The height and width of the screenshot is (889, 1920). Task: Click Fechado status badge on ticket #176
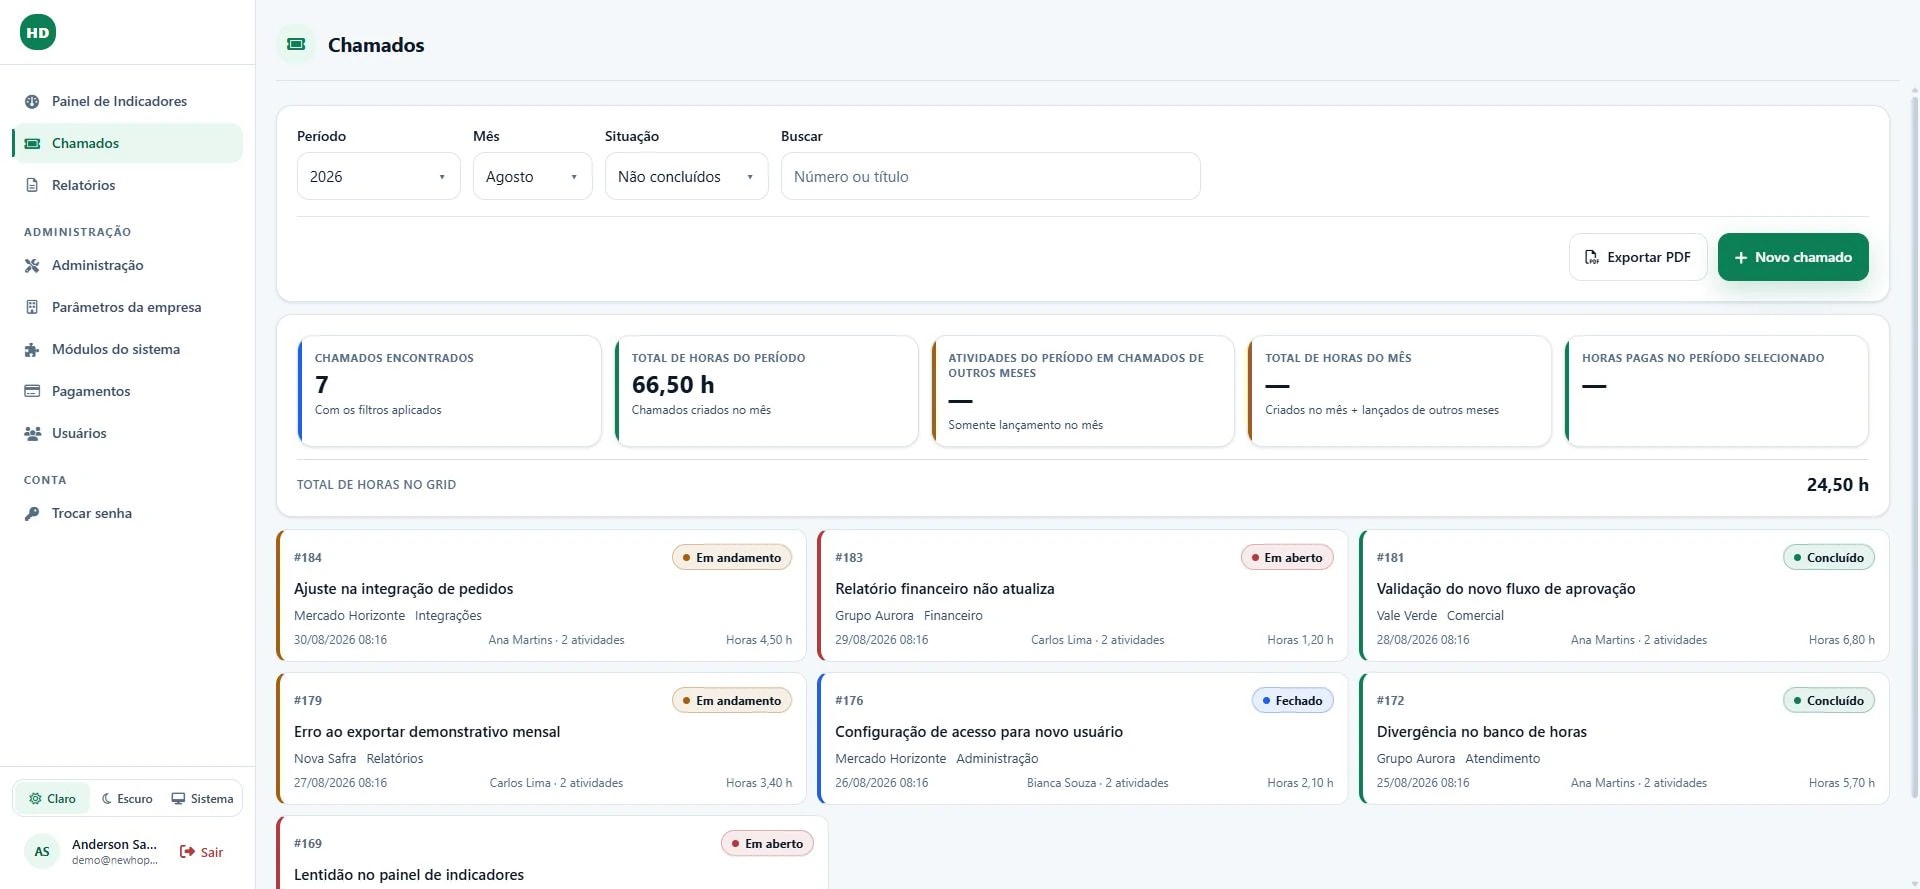(x=1292, y=700)
